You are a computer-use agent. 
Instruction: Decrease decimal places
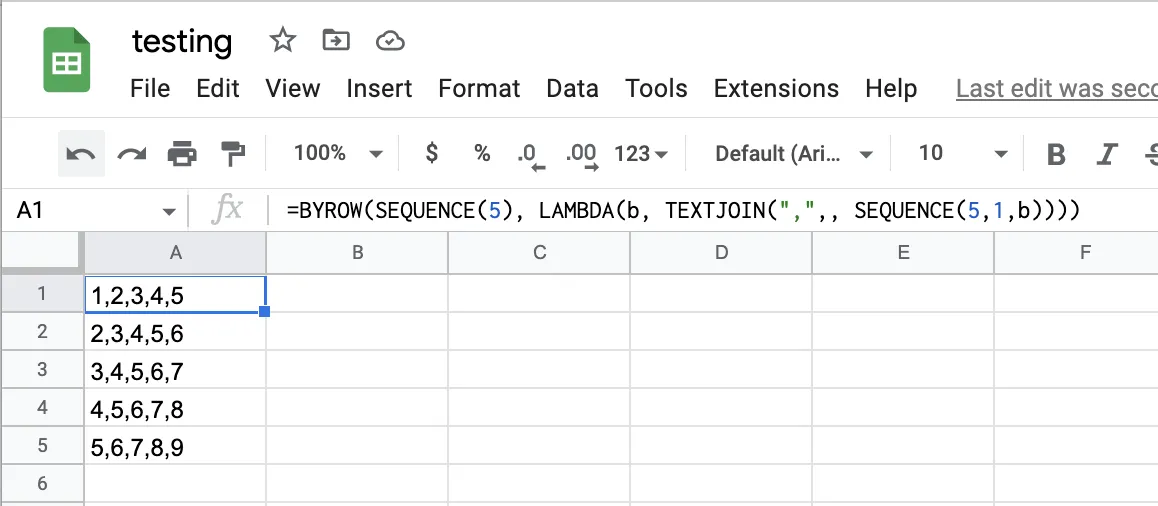point(528,154)
